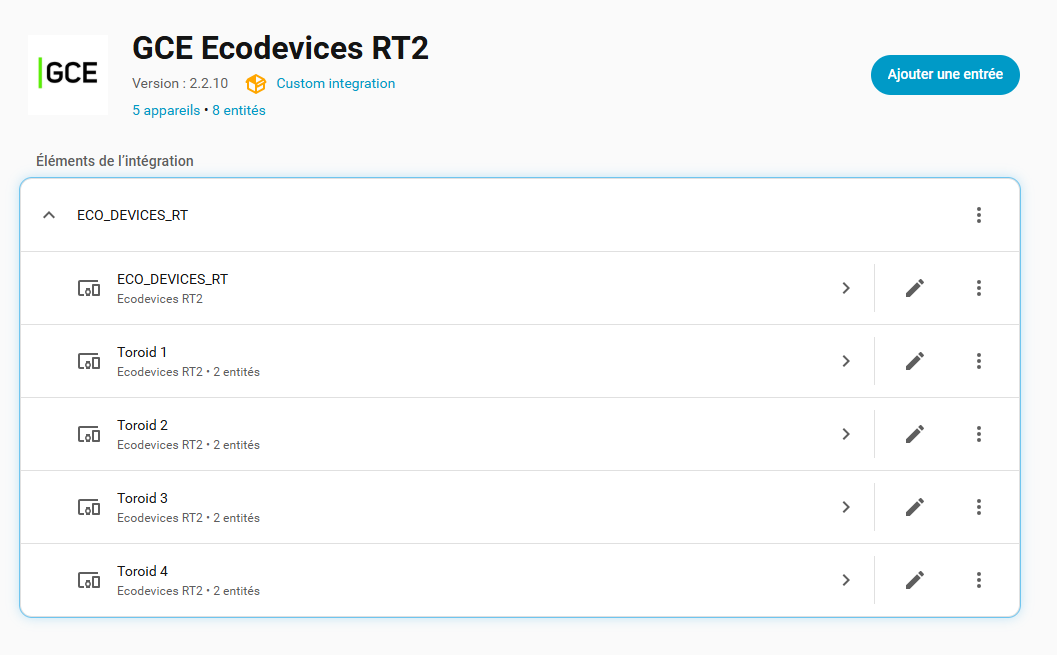Open Toroid 1 details via right chevron
The width and height of the screenshot is (1057, 655).
(846, 361)
